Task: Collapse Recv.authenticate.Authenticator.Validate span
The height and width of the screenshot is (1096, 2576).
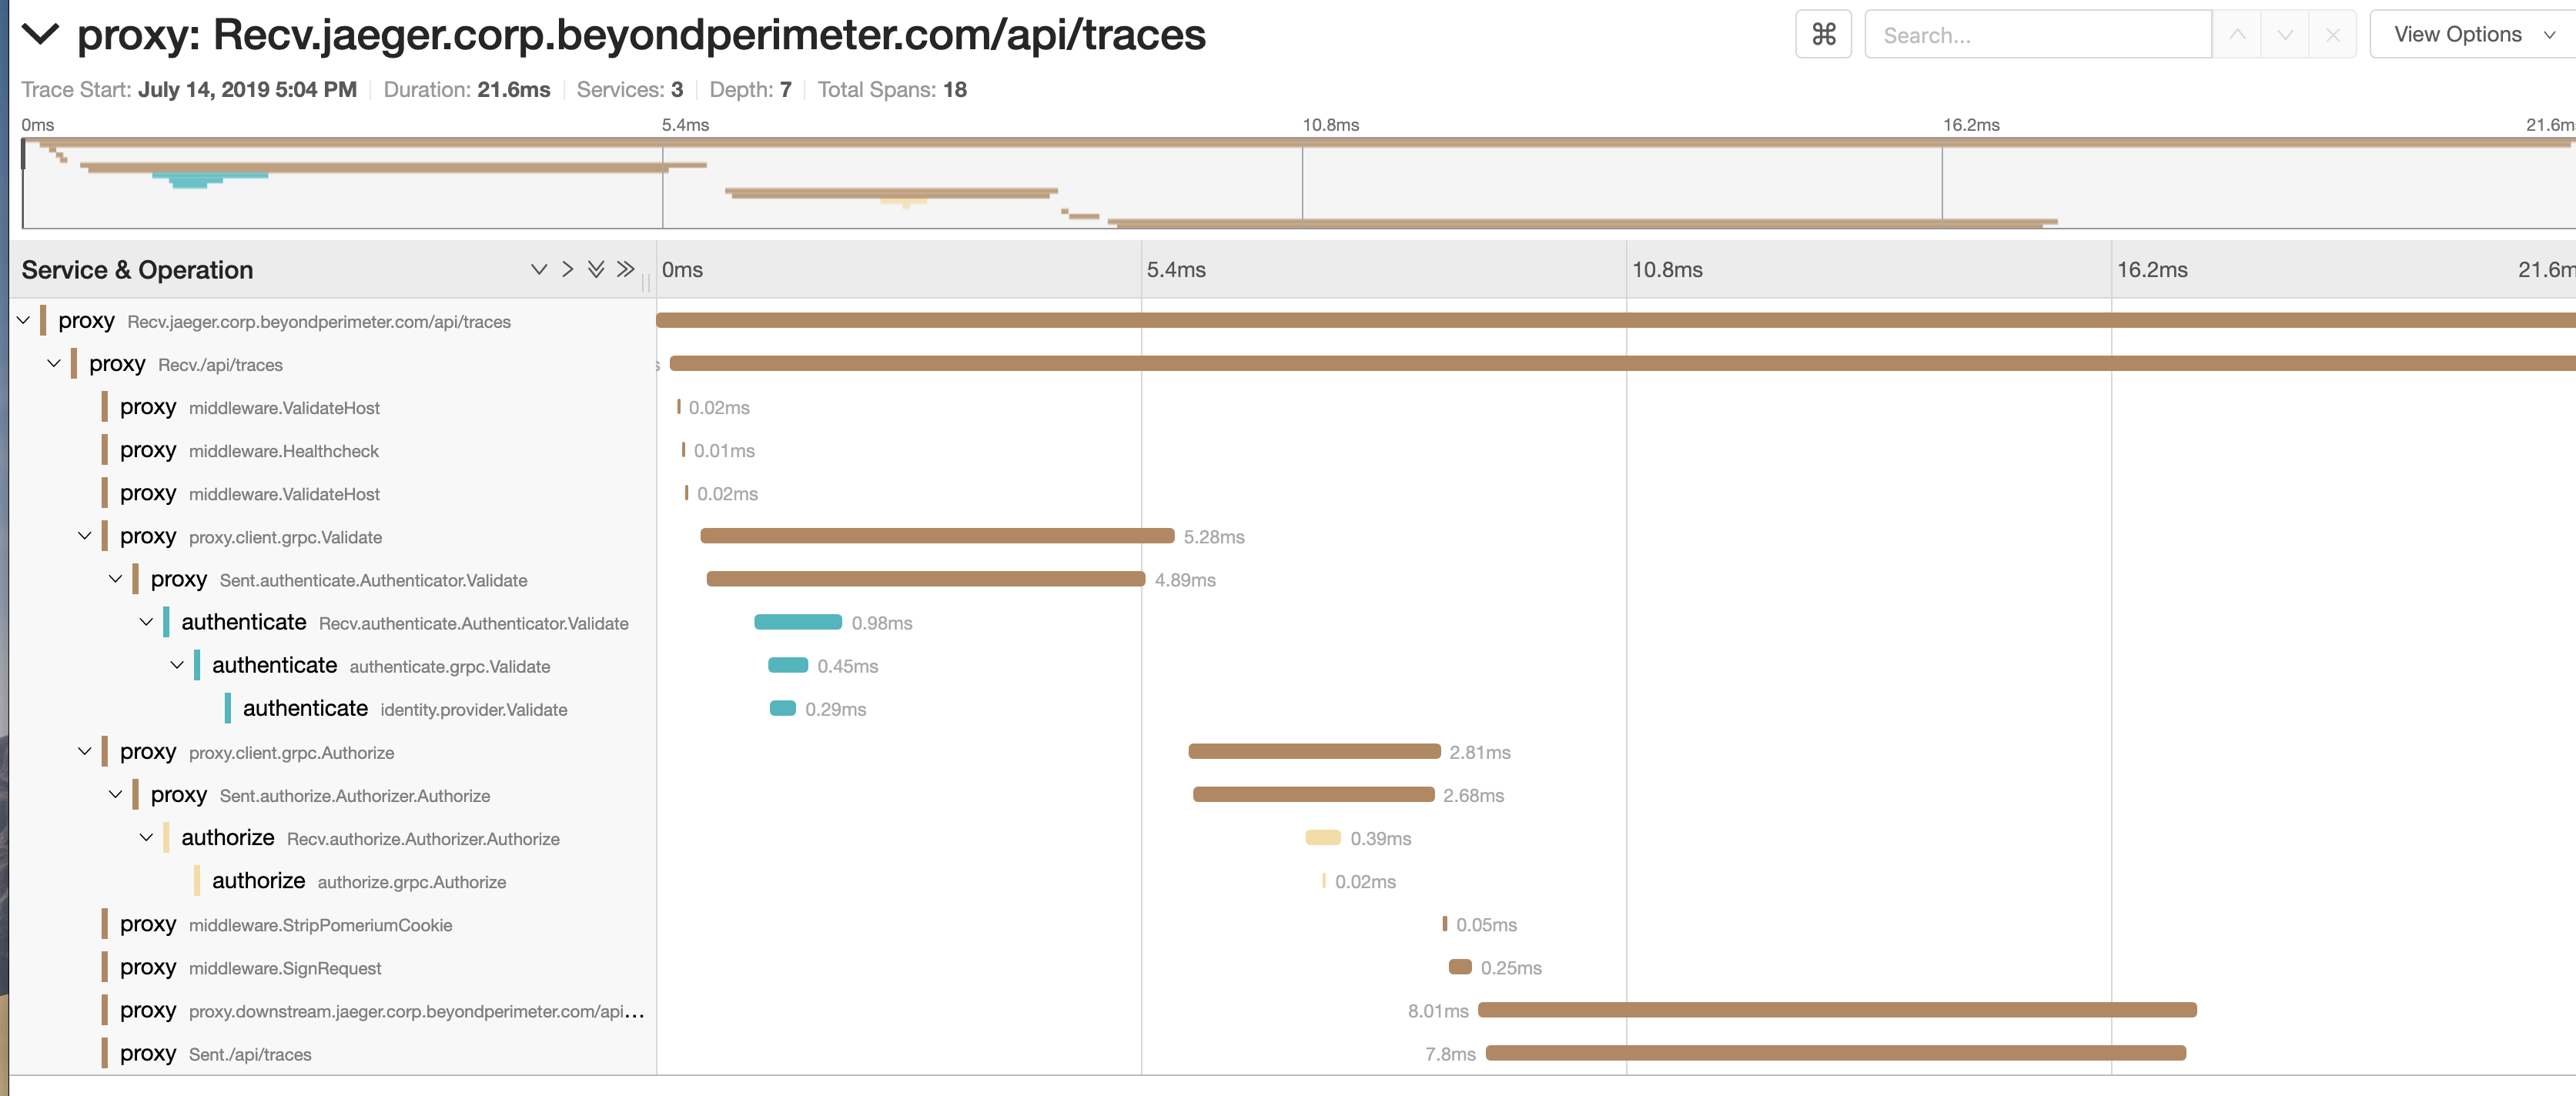Action: (x=146, y=622)
